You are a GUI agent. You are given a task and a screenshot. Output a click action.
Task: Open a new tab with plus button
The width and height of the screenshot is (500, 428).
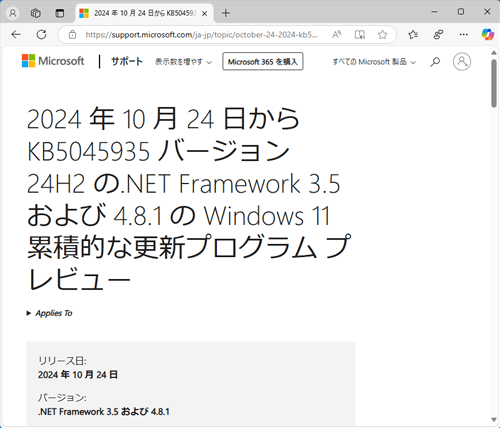226,13
